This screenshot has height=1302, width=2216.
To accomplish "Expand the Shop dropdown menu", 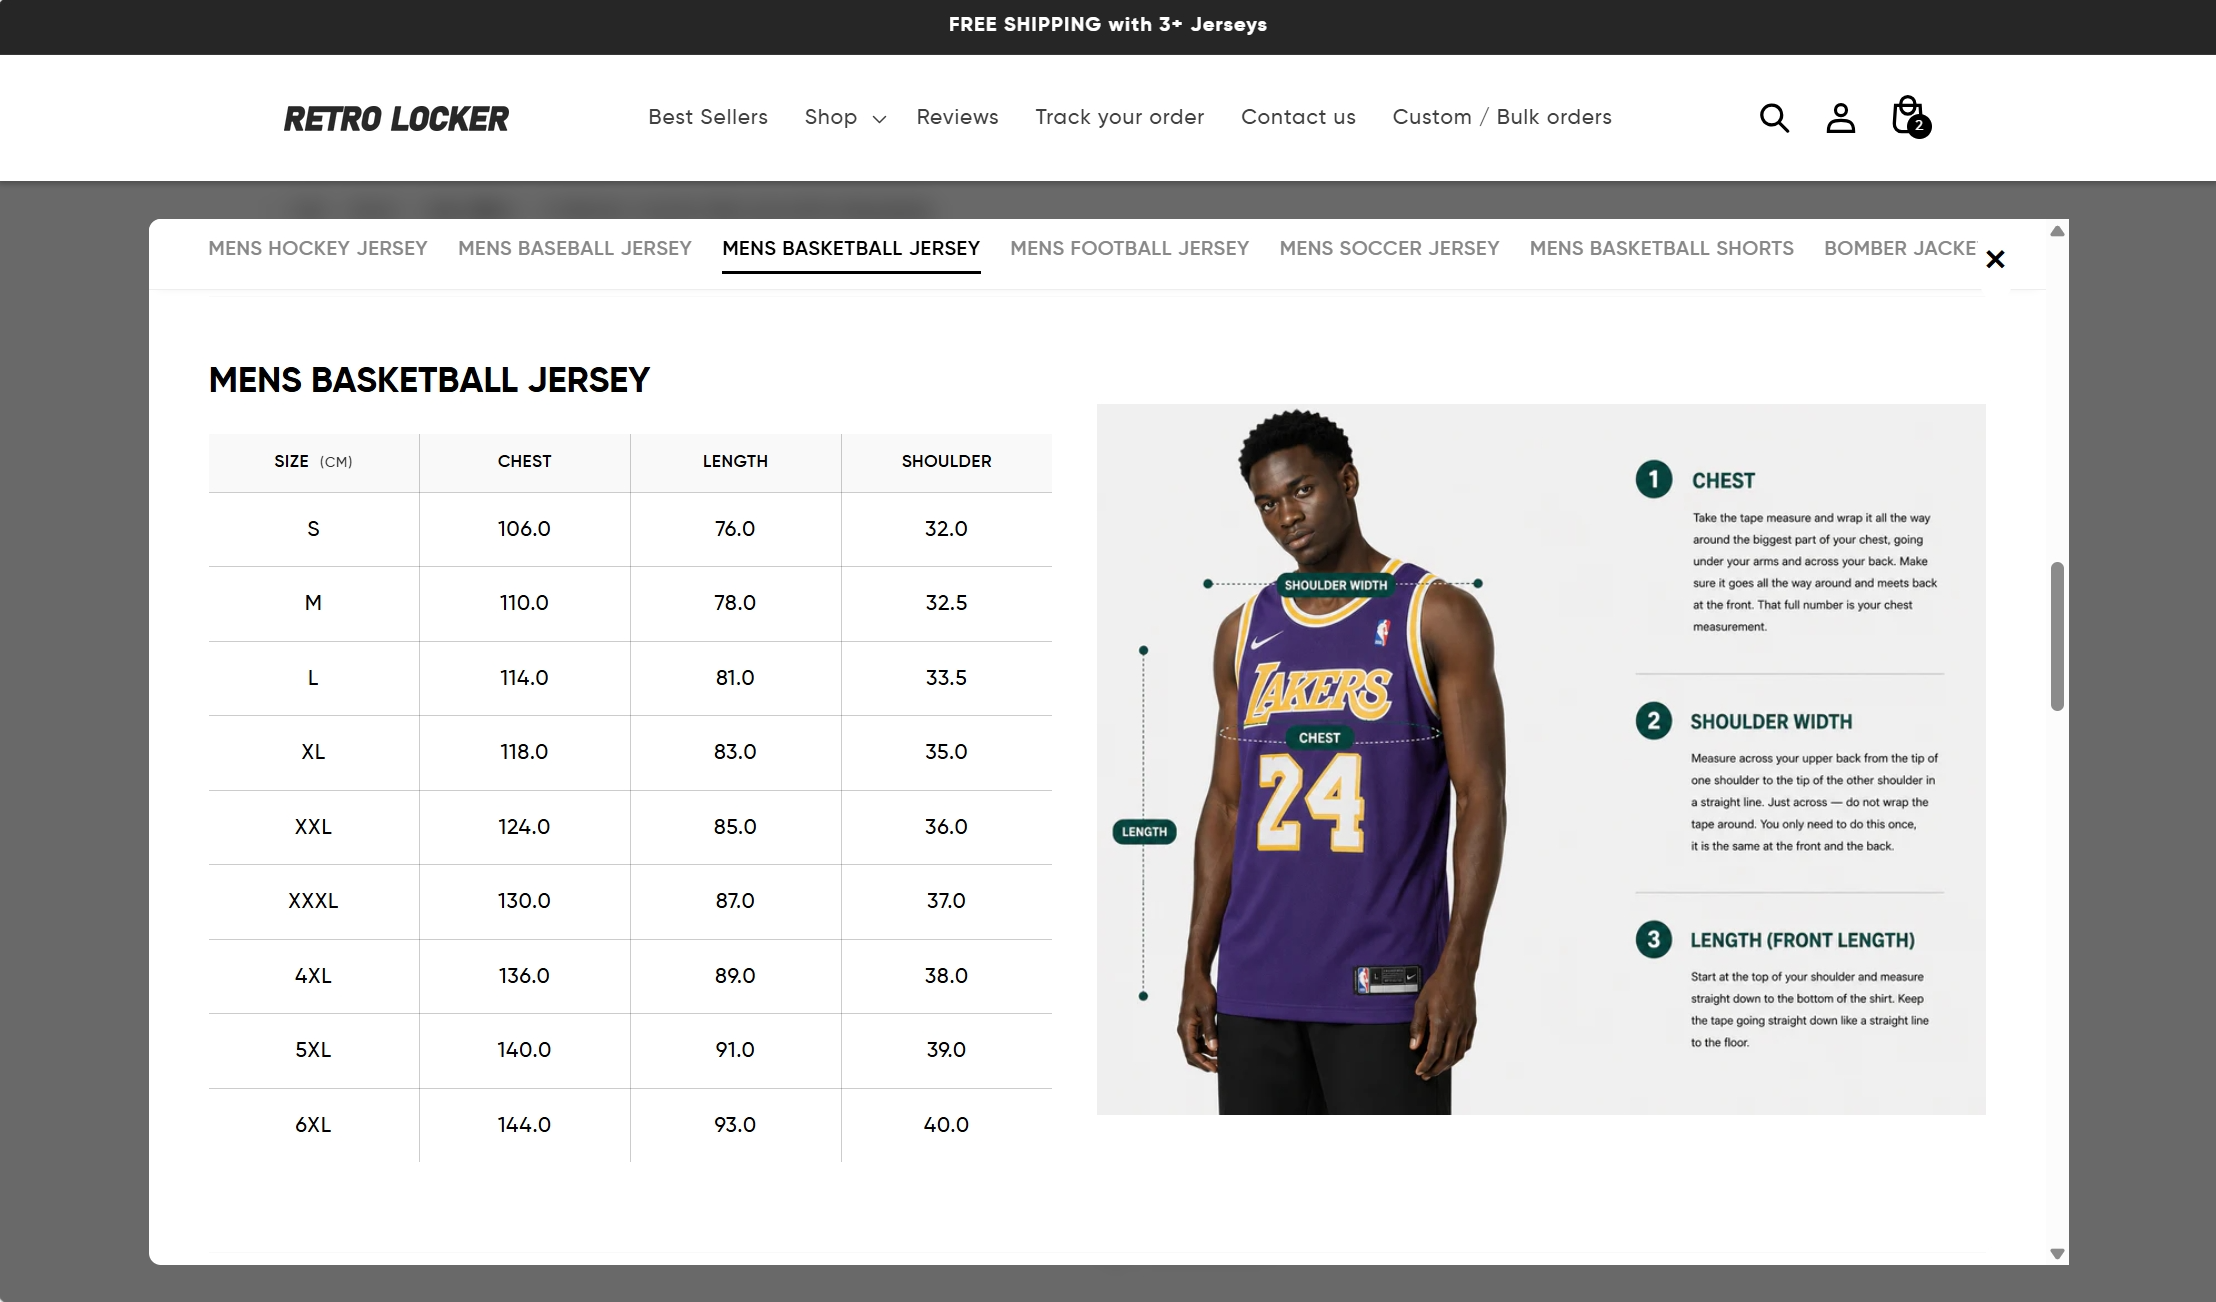I will (x=845, y=118).
